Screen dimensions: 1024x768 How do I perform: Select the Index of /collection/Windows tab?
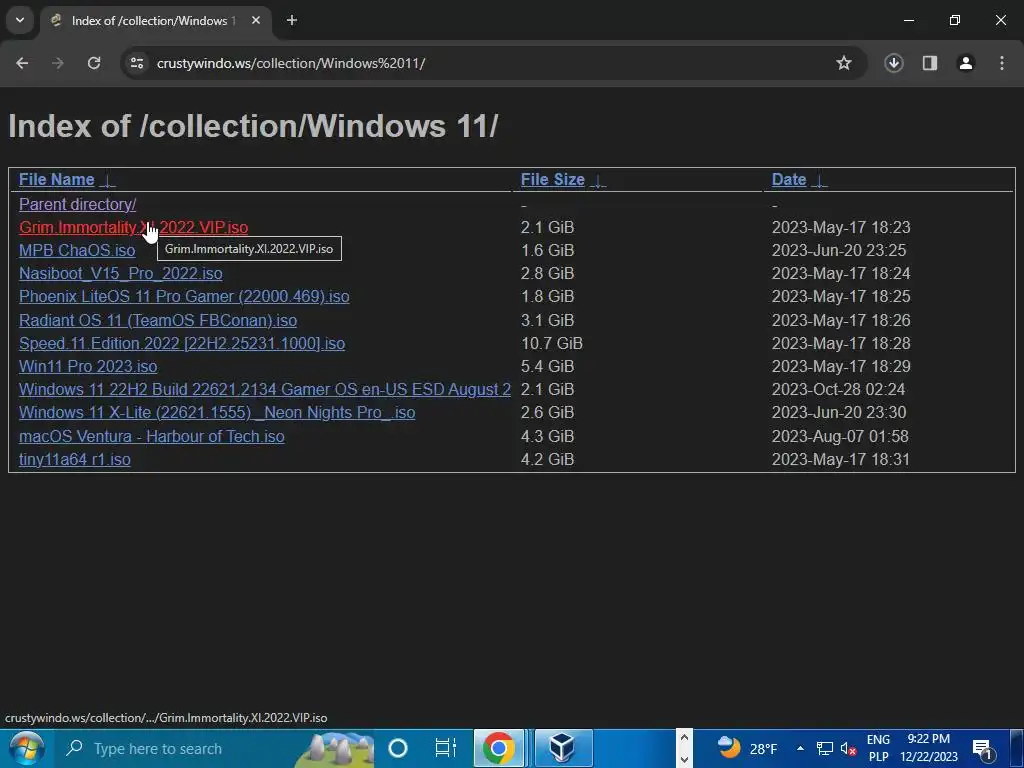[x=153, y=20]
